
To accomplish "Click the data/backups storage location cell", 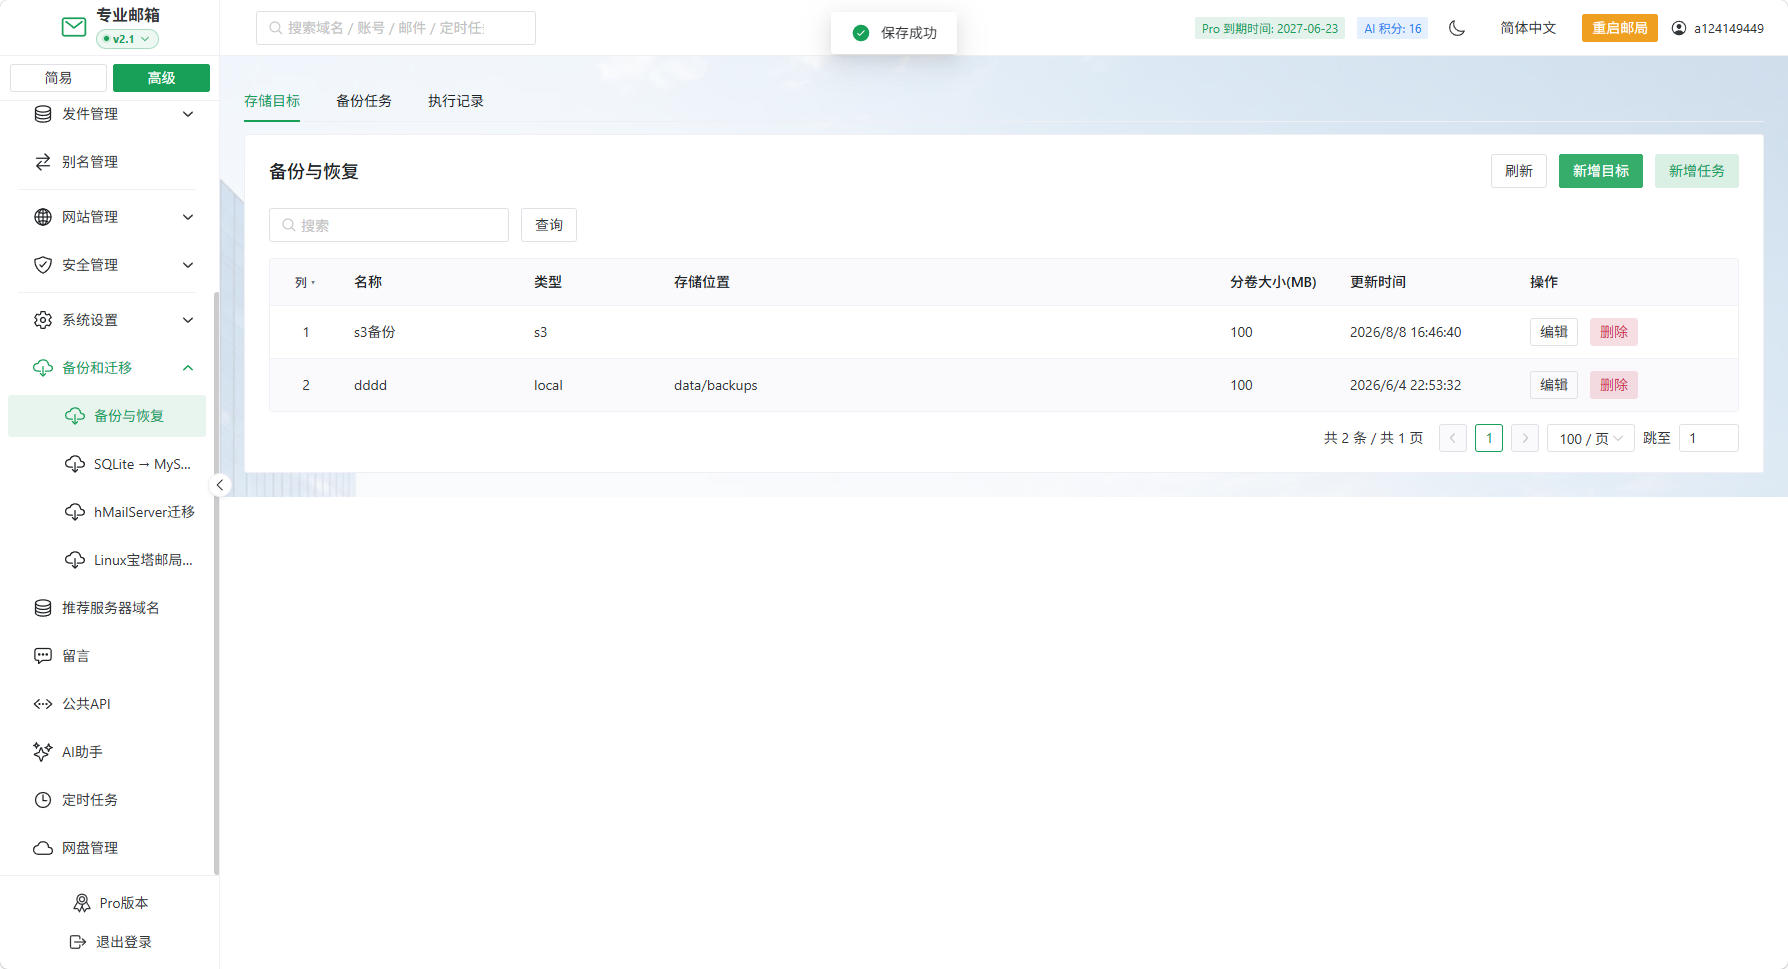I will coord(716,385).
